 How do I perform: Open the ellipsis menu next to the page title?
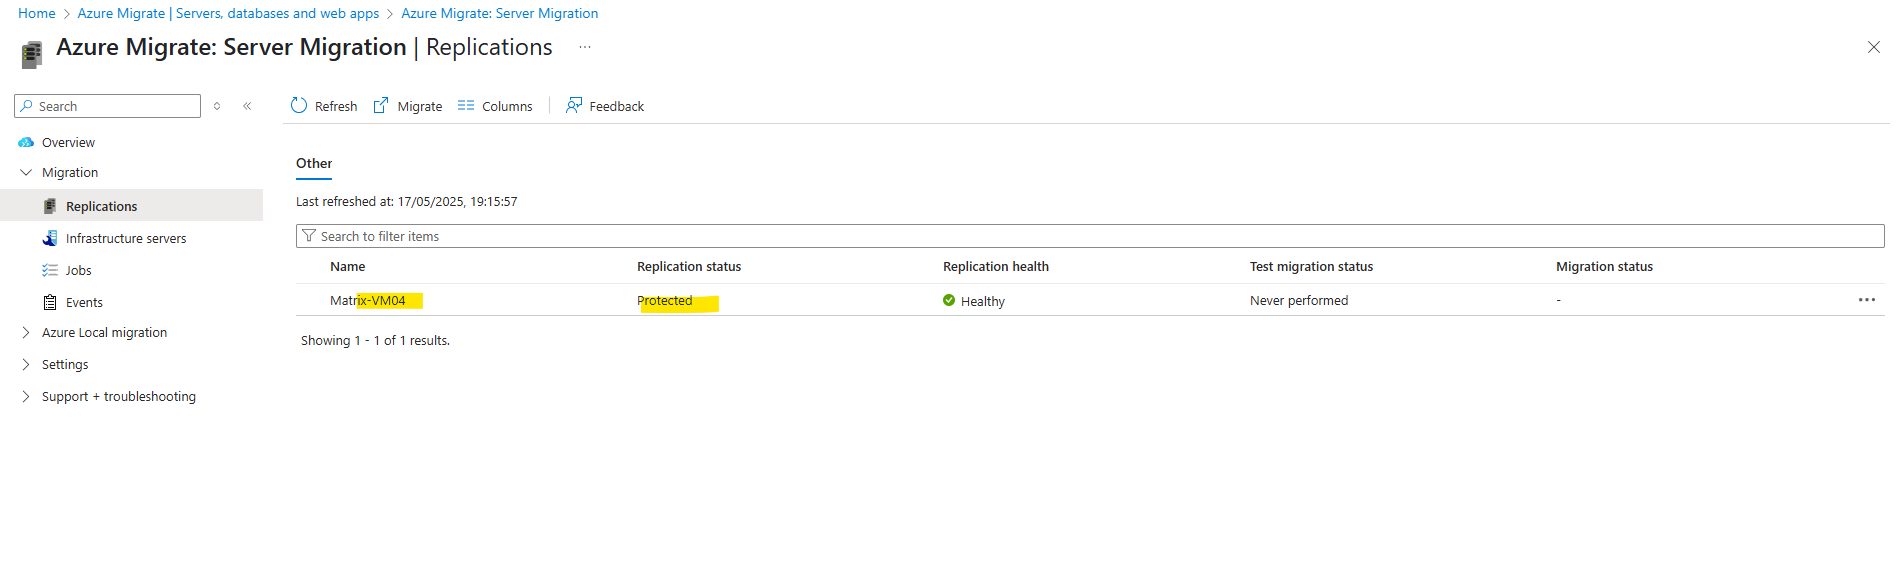point(585,47)
